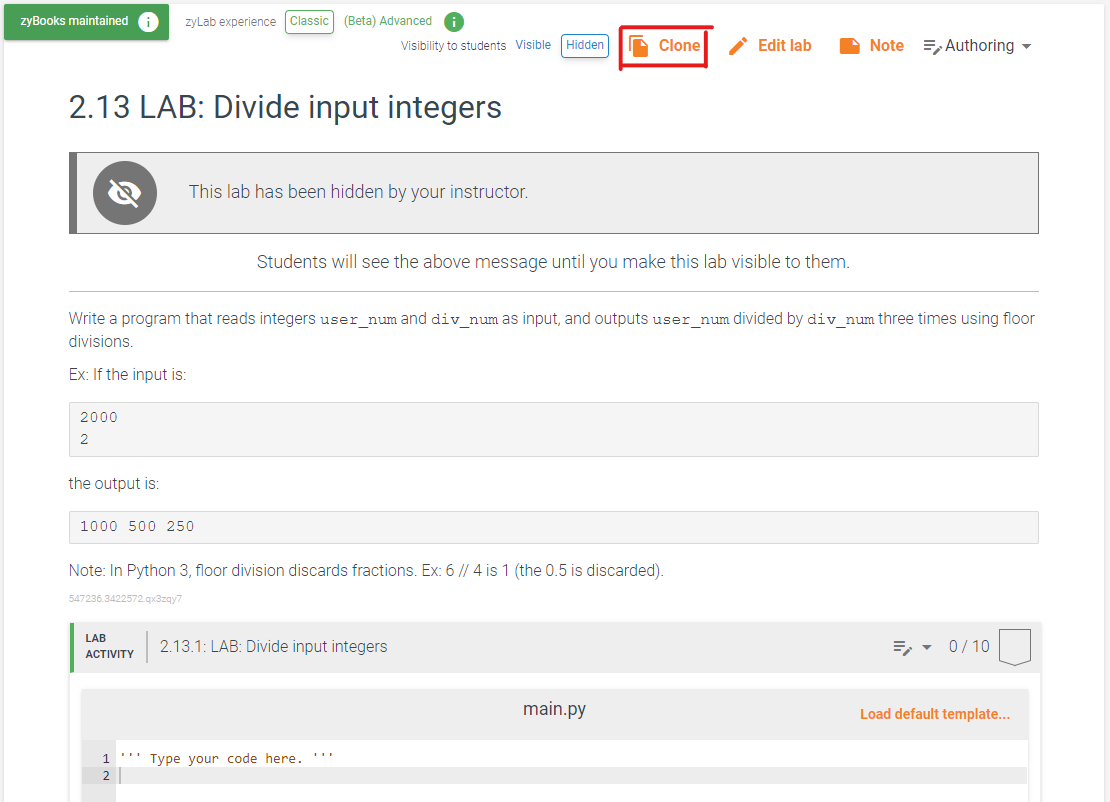This screenshot has width=1110, height=802.
Task: Click the lab activity edit-list icon
Action: (902, 647)
